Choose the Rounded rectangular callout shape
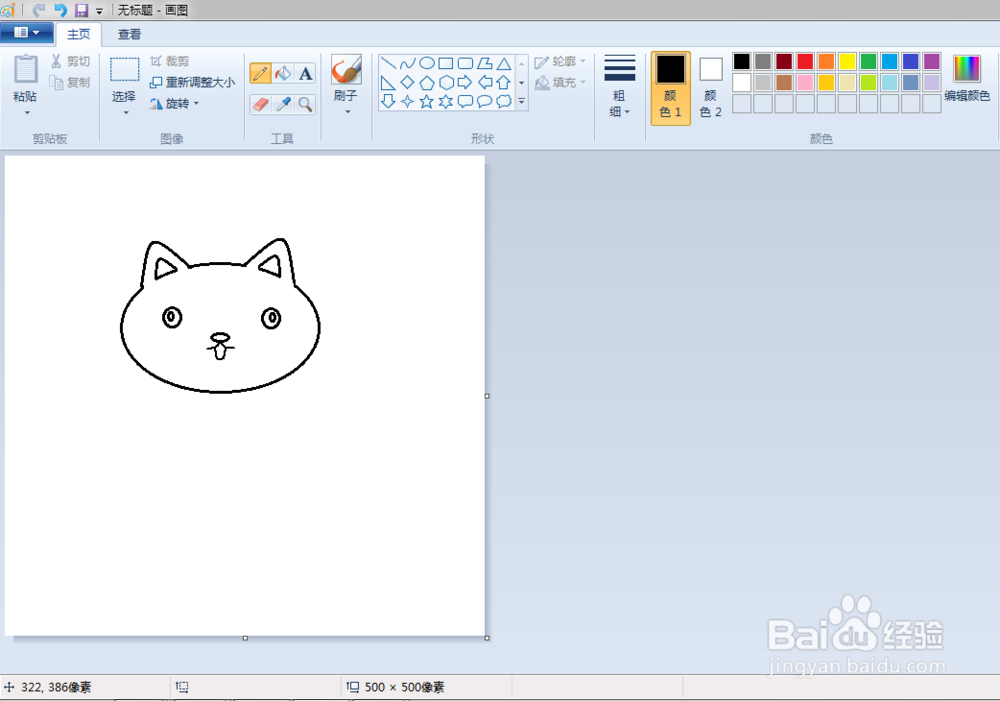 tap(466, 101)
